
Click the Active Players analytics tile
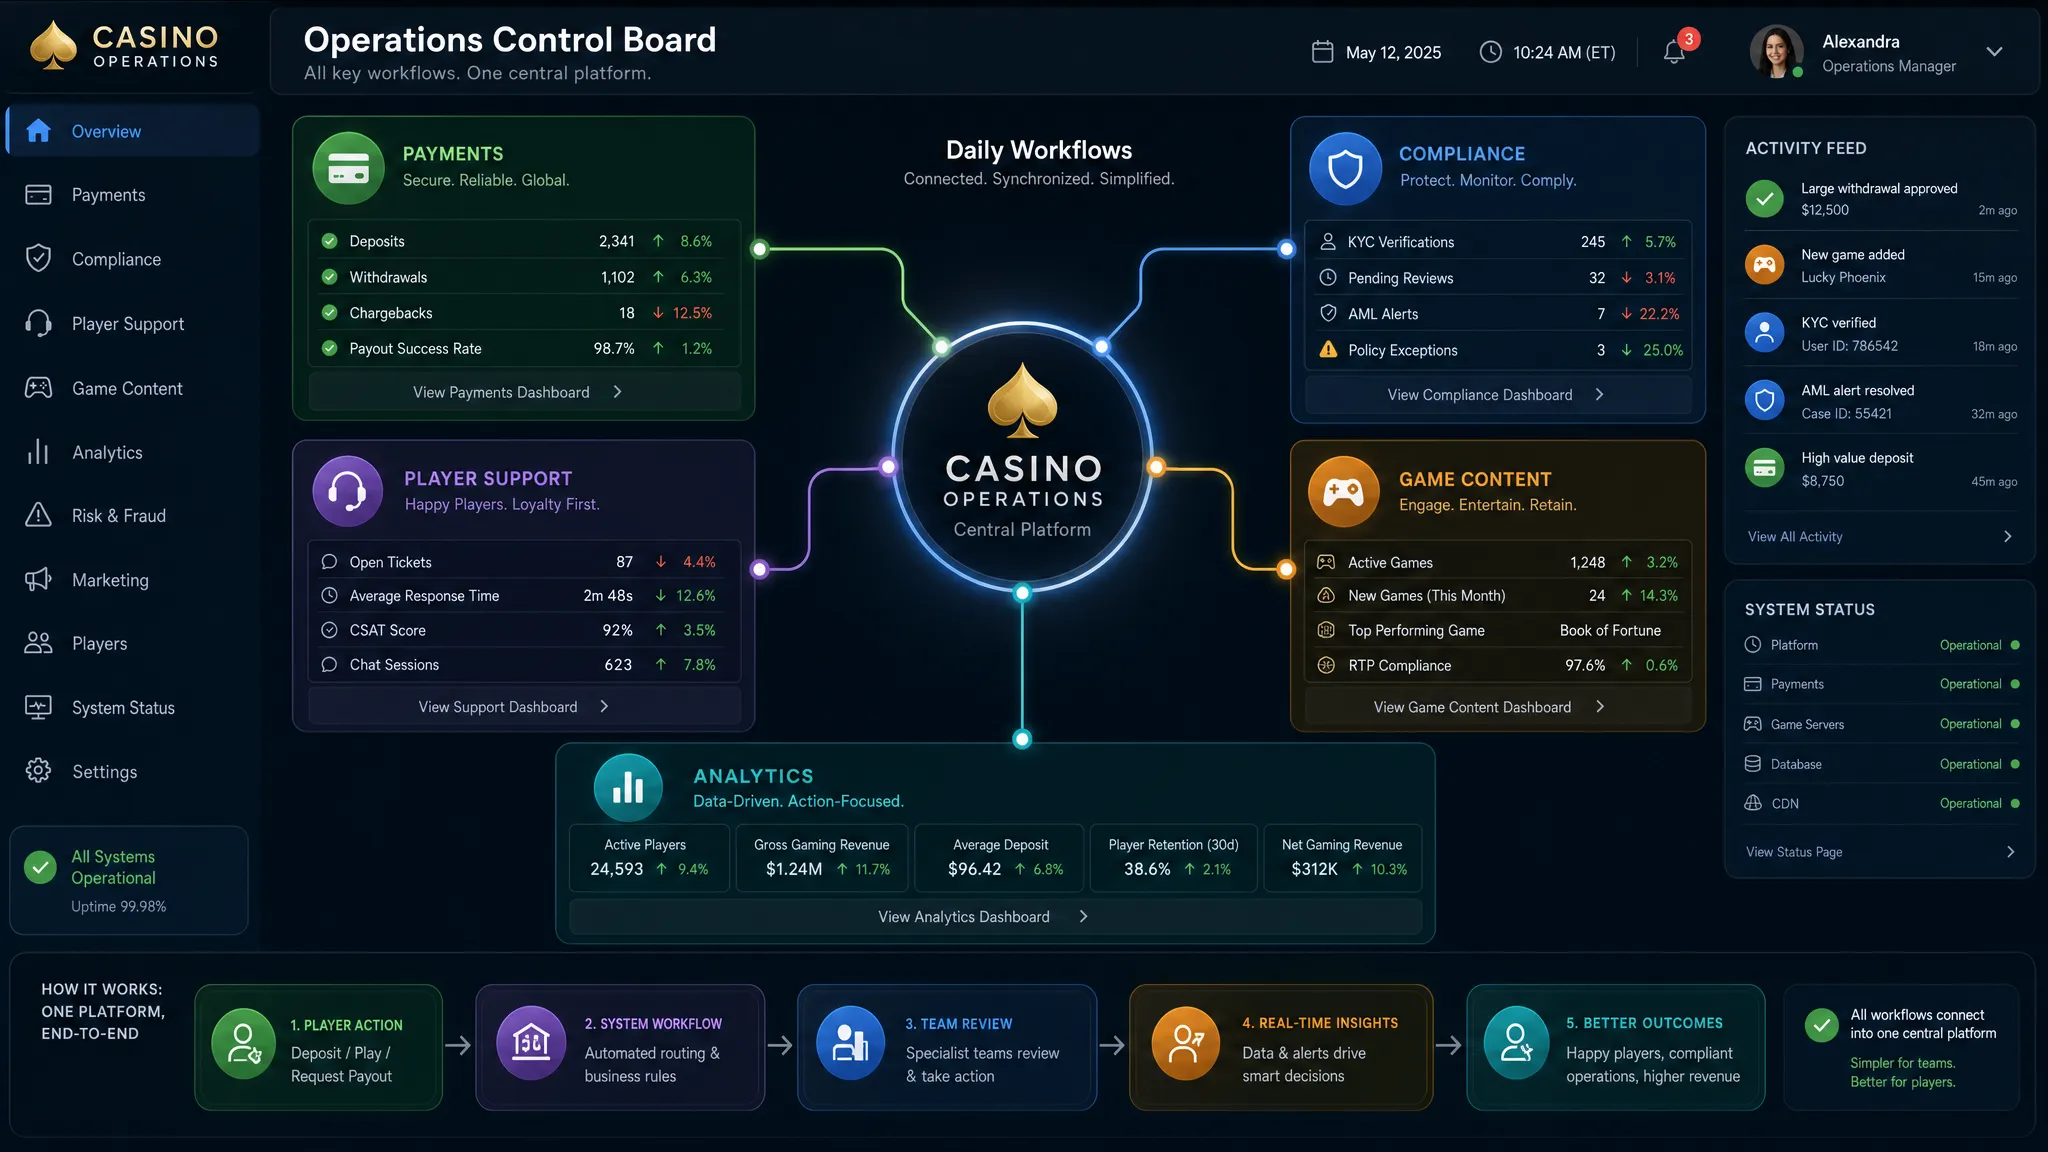point(649,858)
